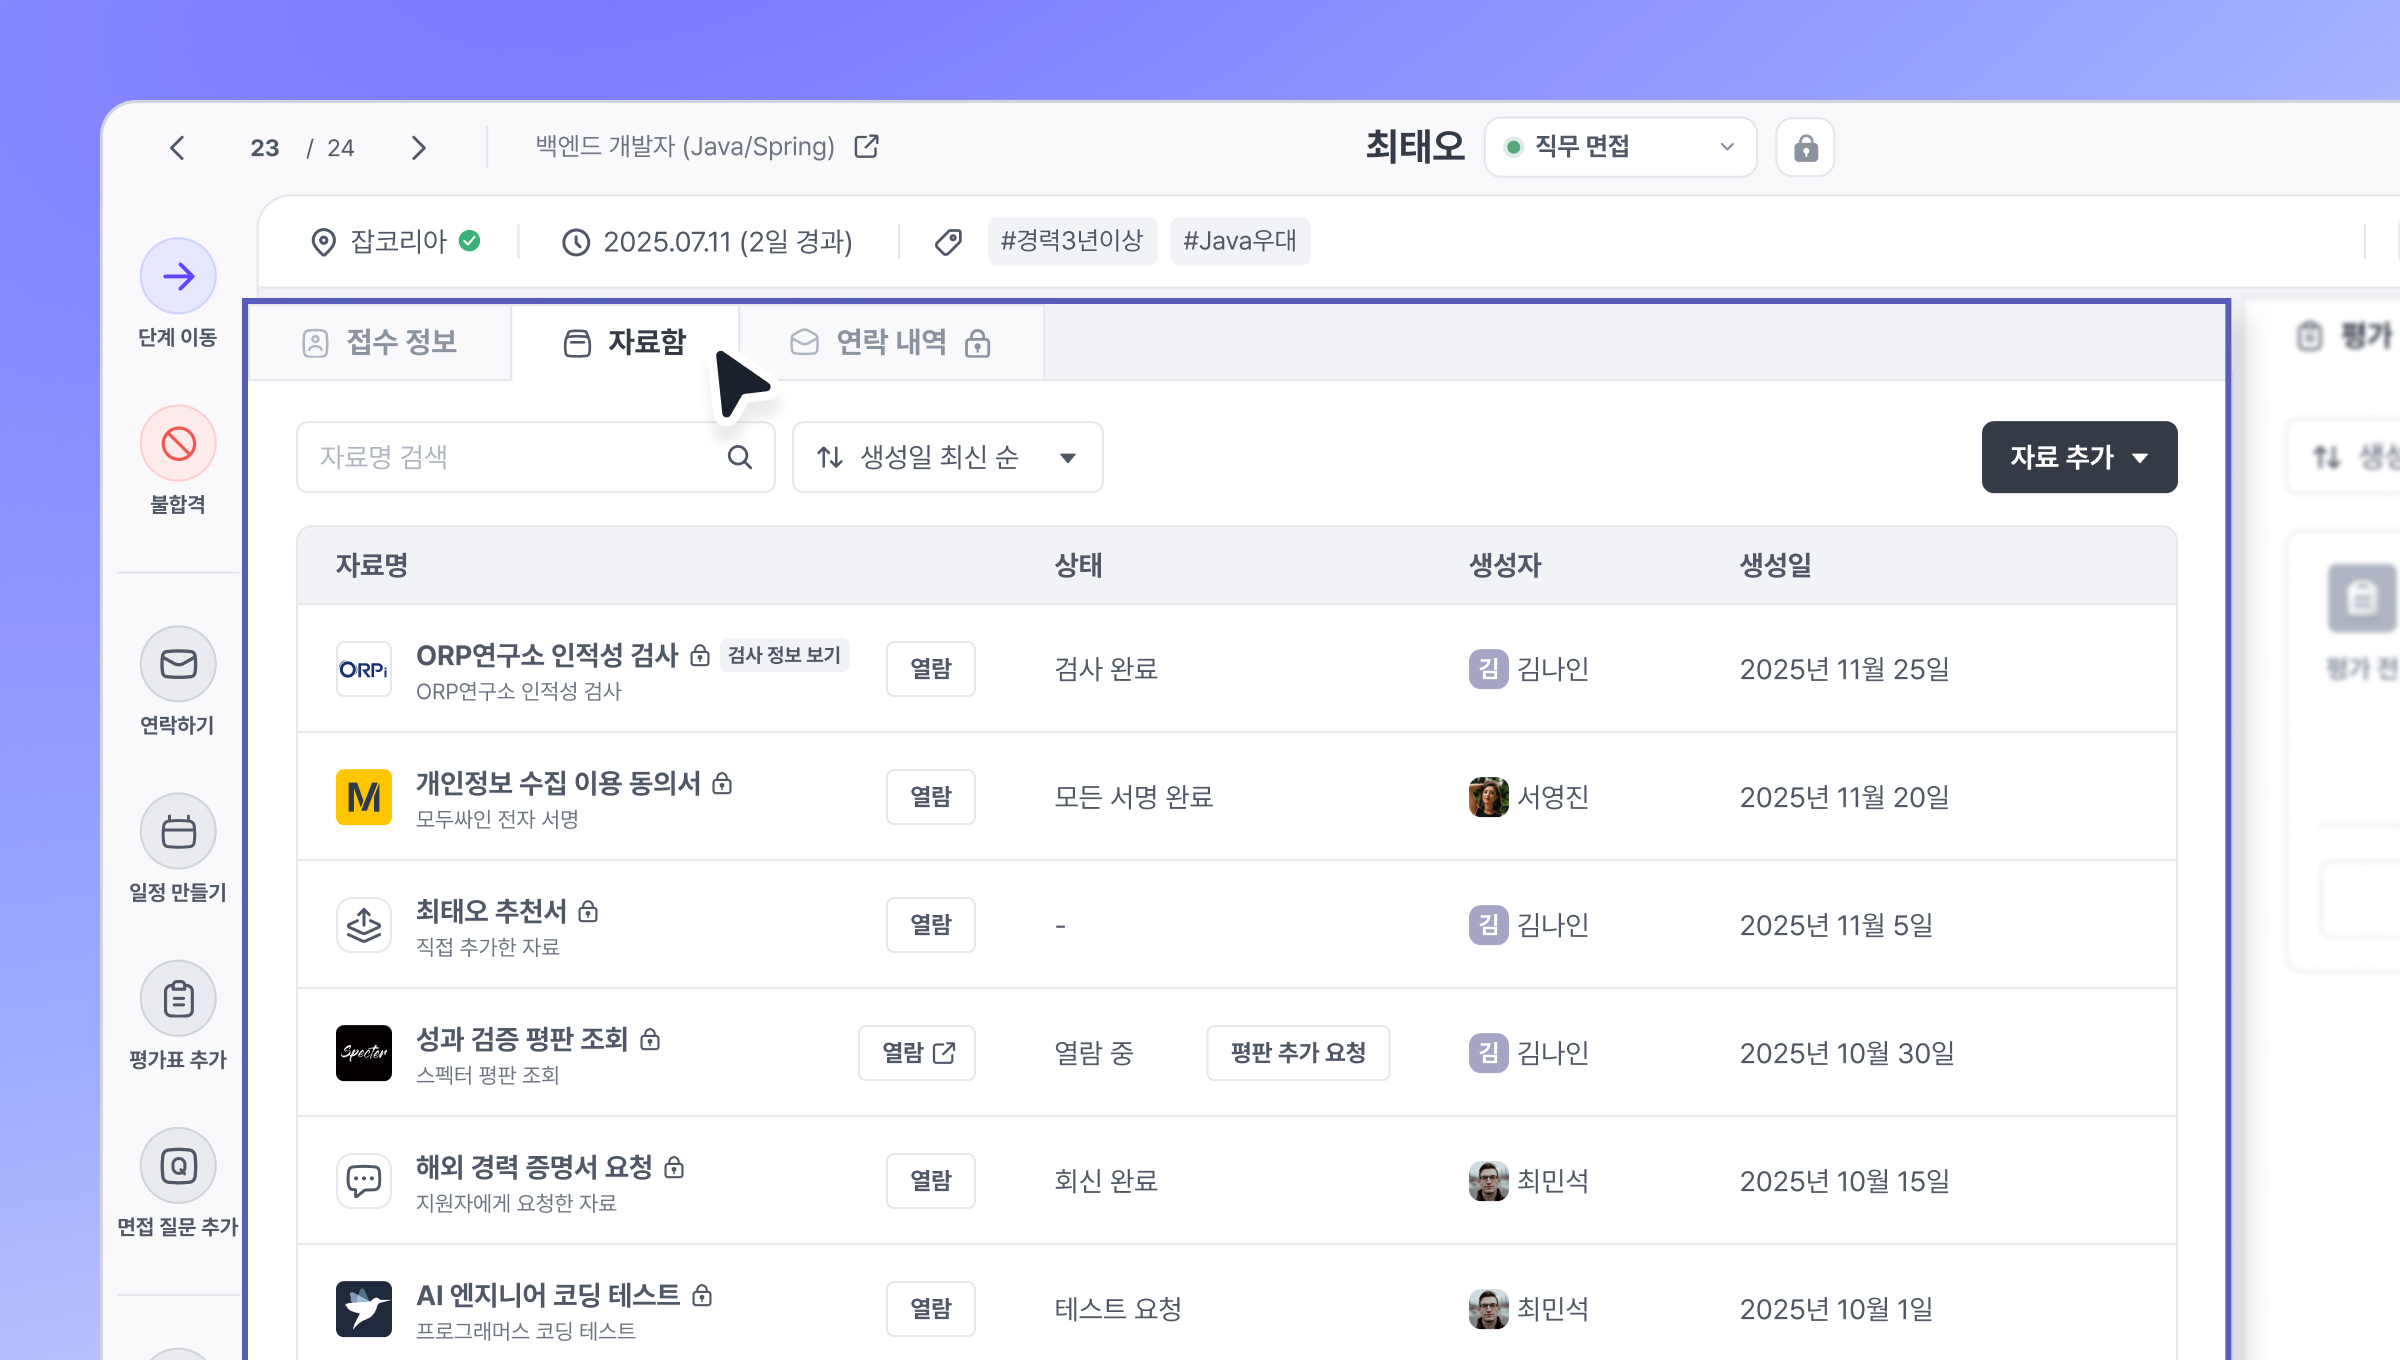The image size is (2400, 1360).
Task: Click 열람 for 개인정보 수집 이용 동의서
Action: 930,797
